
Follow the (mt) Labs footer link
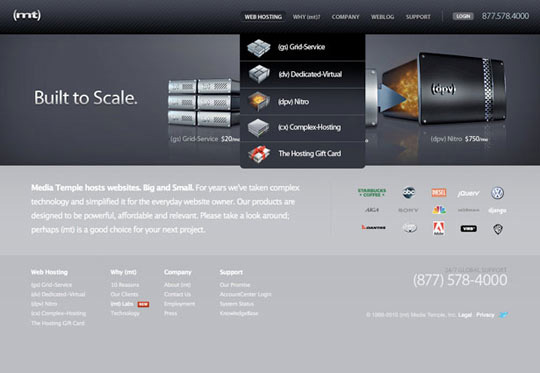tap(122, 304)
